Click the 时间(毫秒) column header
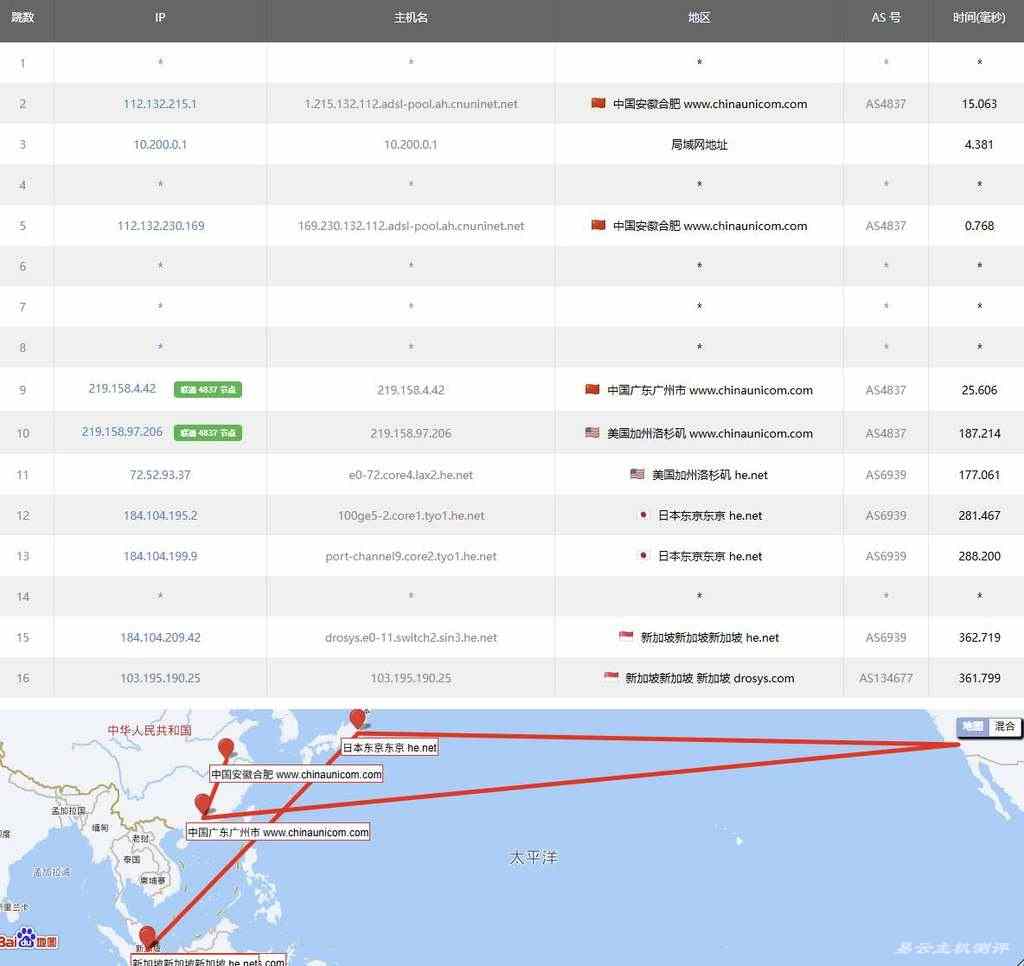The width and height of the screenshot is (1024, 966). point(979,18)
